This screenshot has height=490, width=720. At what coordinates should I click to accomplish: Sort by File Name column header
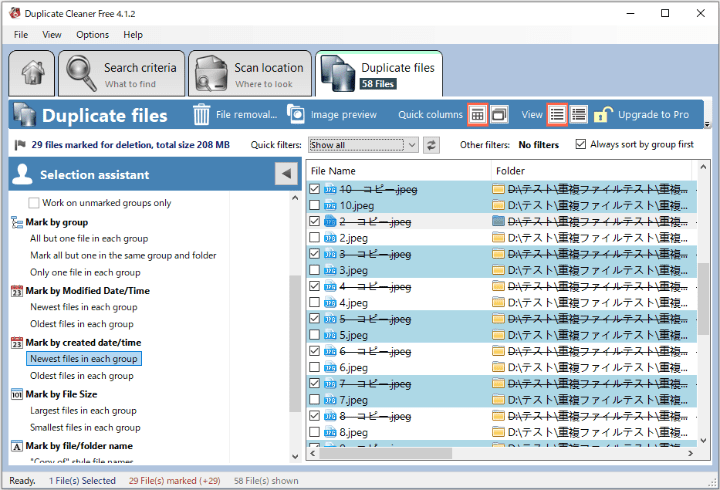point(399,171)
